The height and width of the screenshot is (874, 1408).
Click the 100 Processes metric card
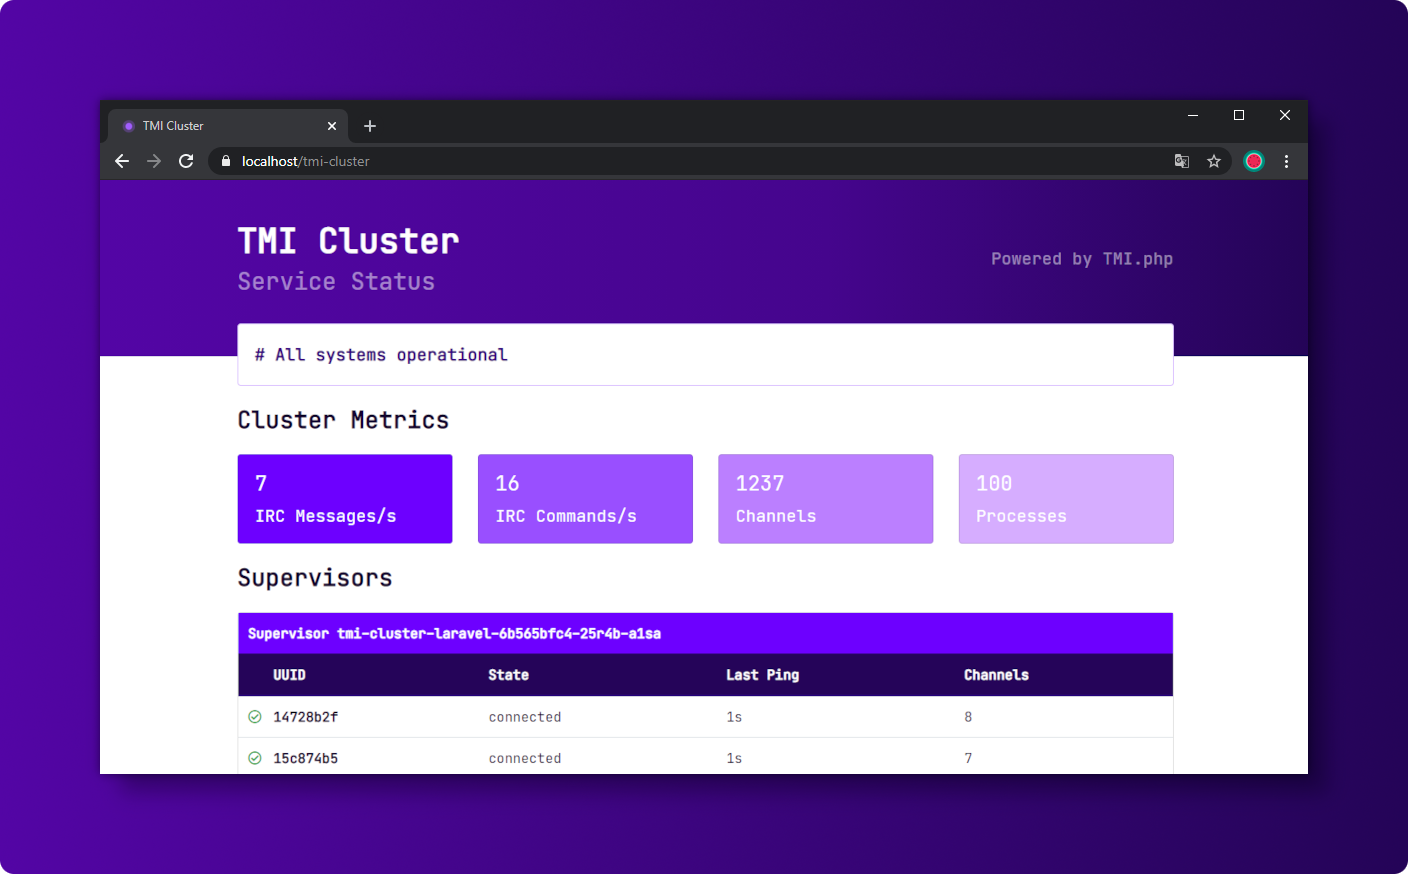(x=1066, y=499)
